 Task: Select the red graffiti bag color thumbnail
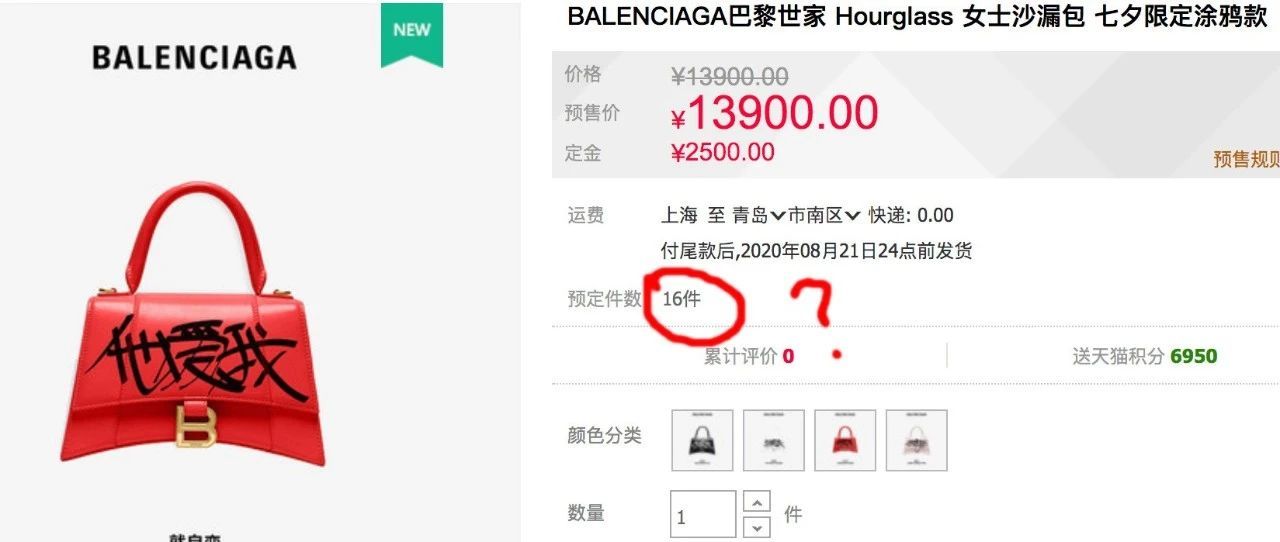(x=845, y=440)
